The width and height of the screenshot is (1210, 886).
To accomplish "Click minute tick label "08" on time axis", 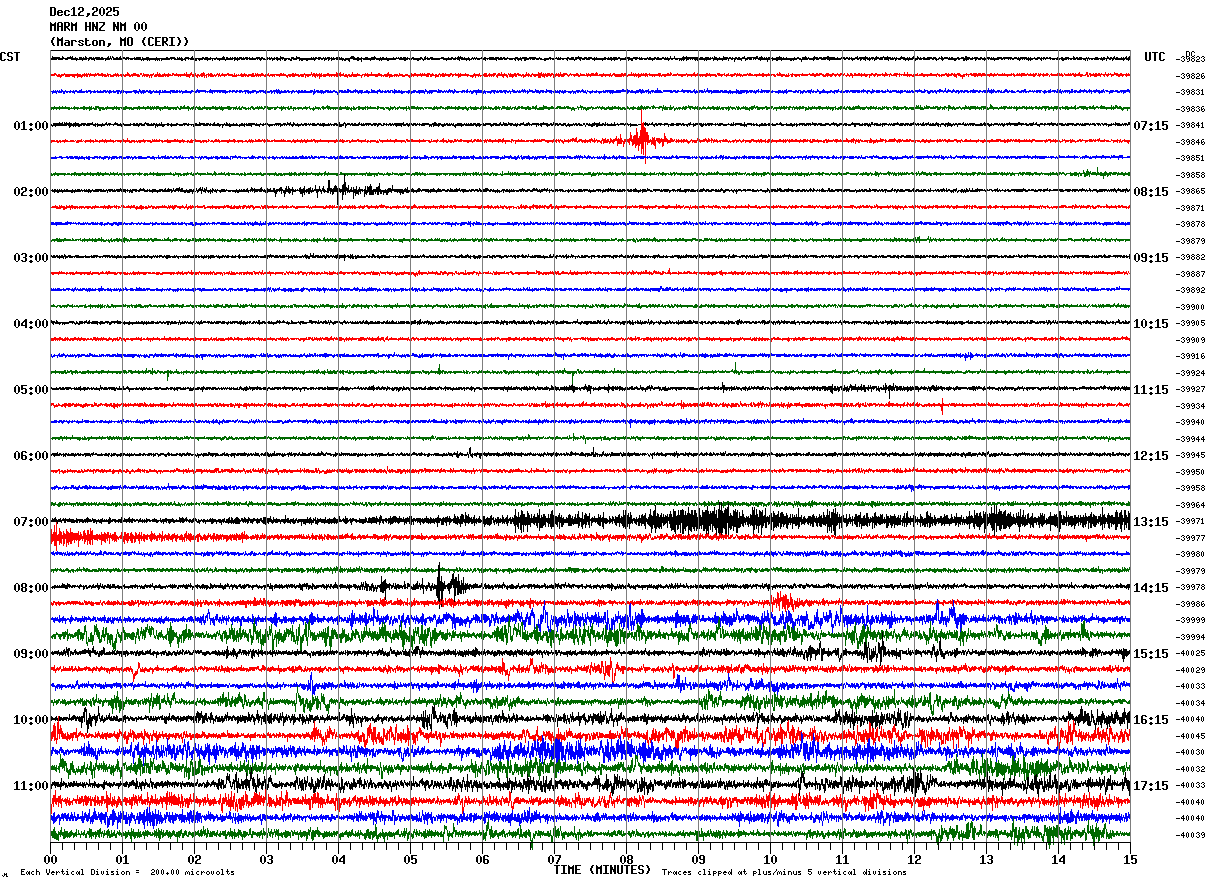I will pos(626,859).
